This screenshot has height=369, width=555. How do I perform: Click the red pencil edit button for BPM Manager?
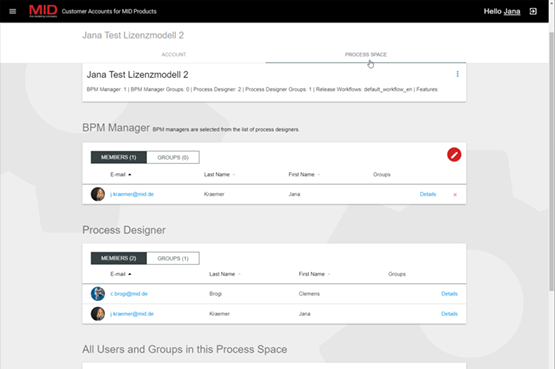(454, 155)
